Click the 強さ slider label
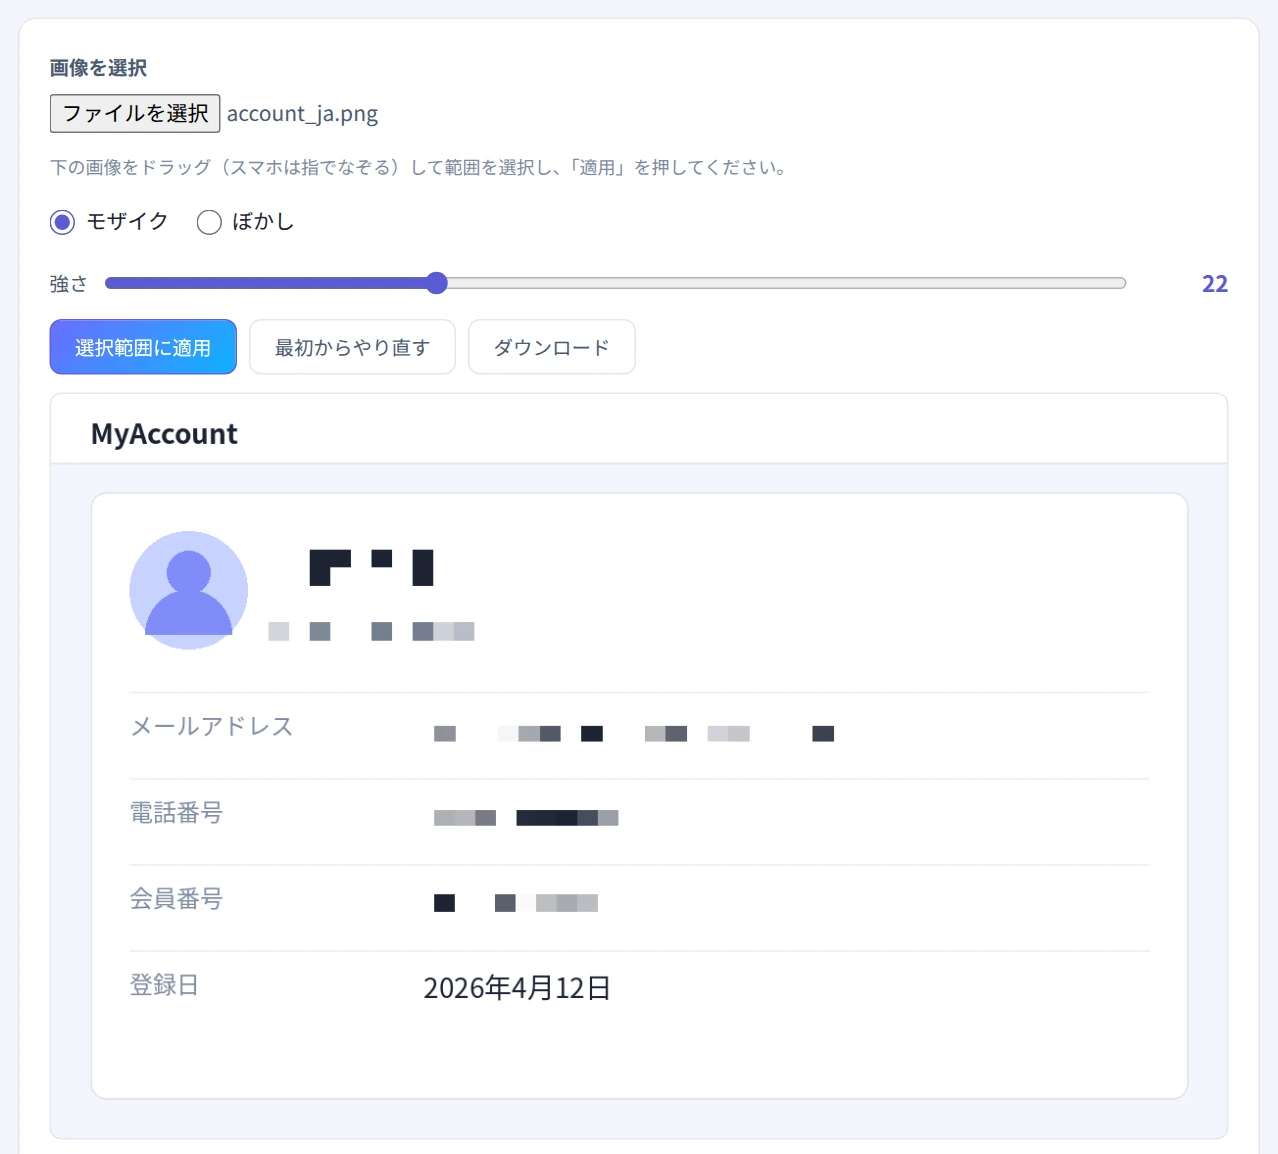 coord(69,284)
